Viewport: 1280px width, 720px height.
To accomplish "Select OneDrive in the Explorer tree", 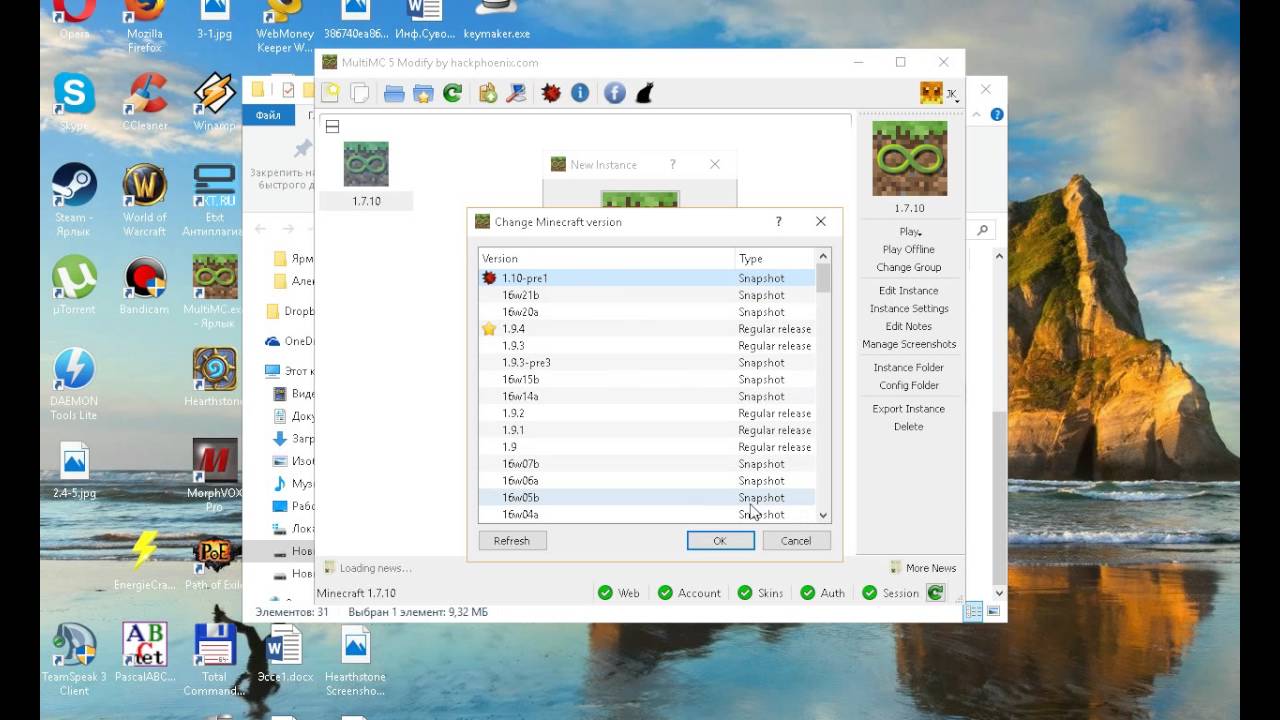I will pyautogui.click(x=290, y=341).
